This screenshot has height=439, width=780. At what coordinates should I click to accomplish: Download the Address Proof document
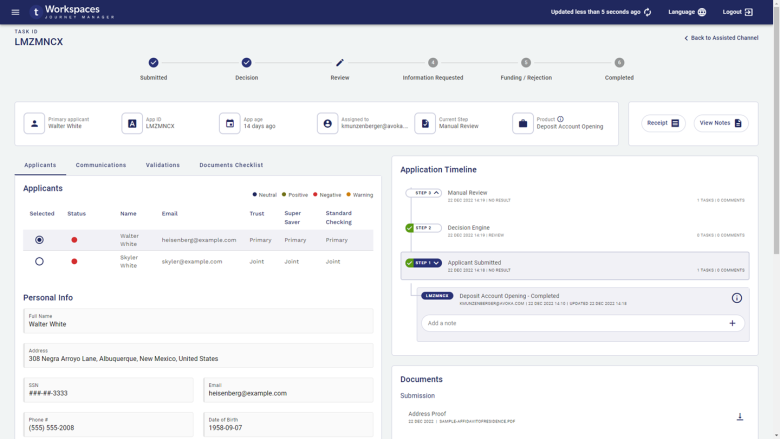[740, 417]
